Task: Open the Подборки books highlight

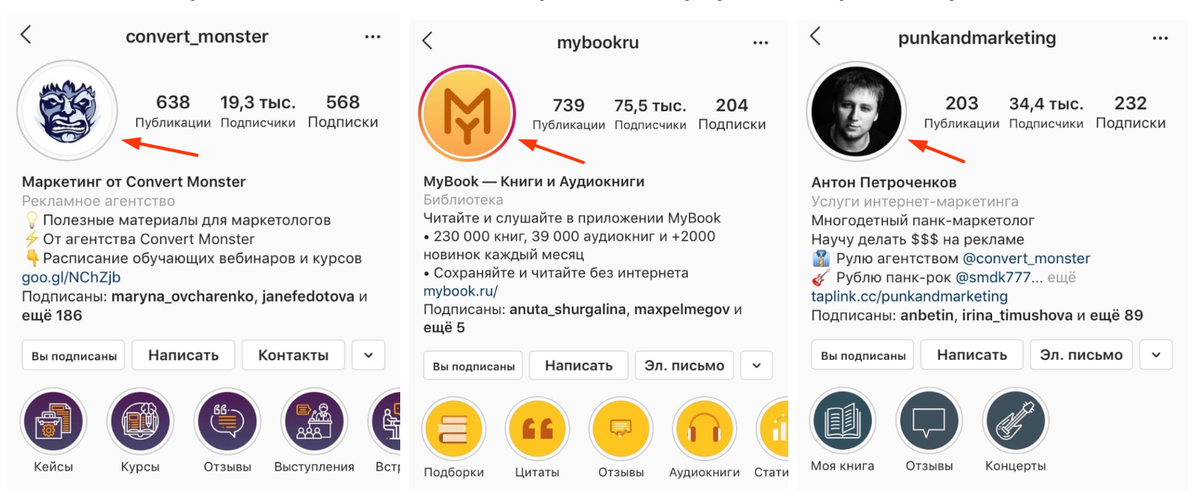Action: [x=454, y=428]
